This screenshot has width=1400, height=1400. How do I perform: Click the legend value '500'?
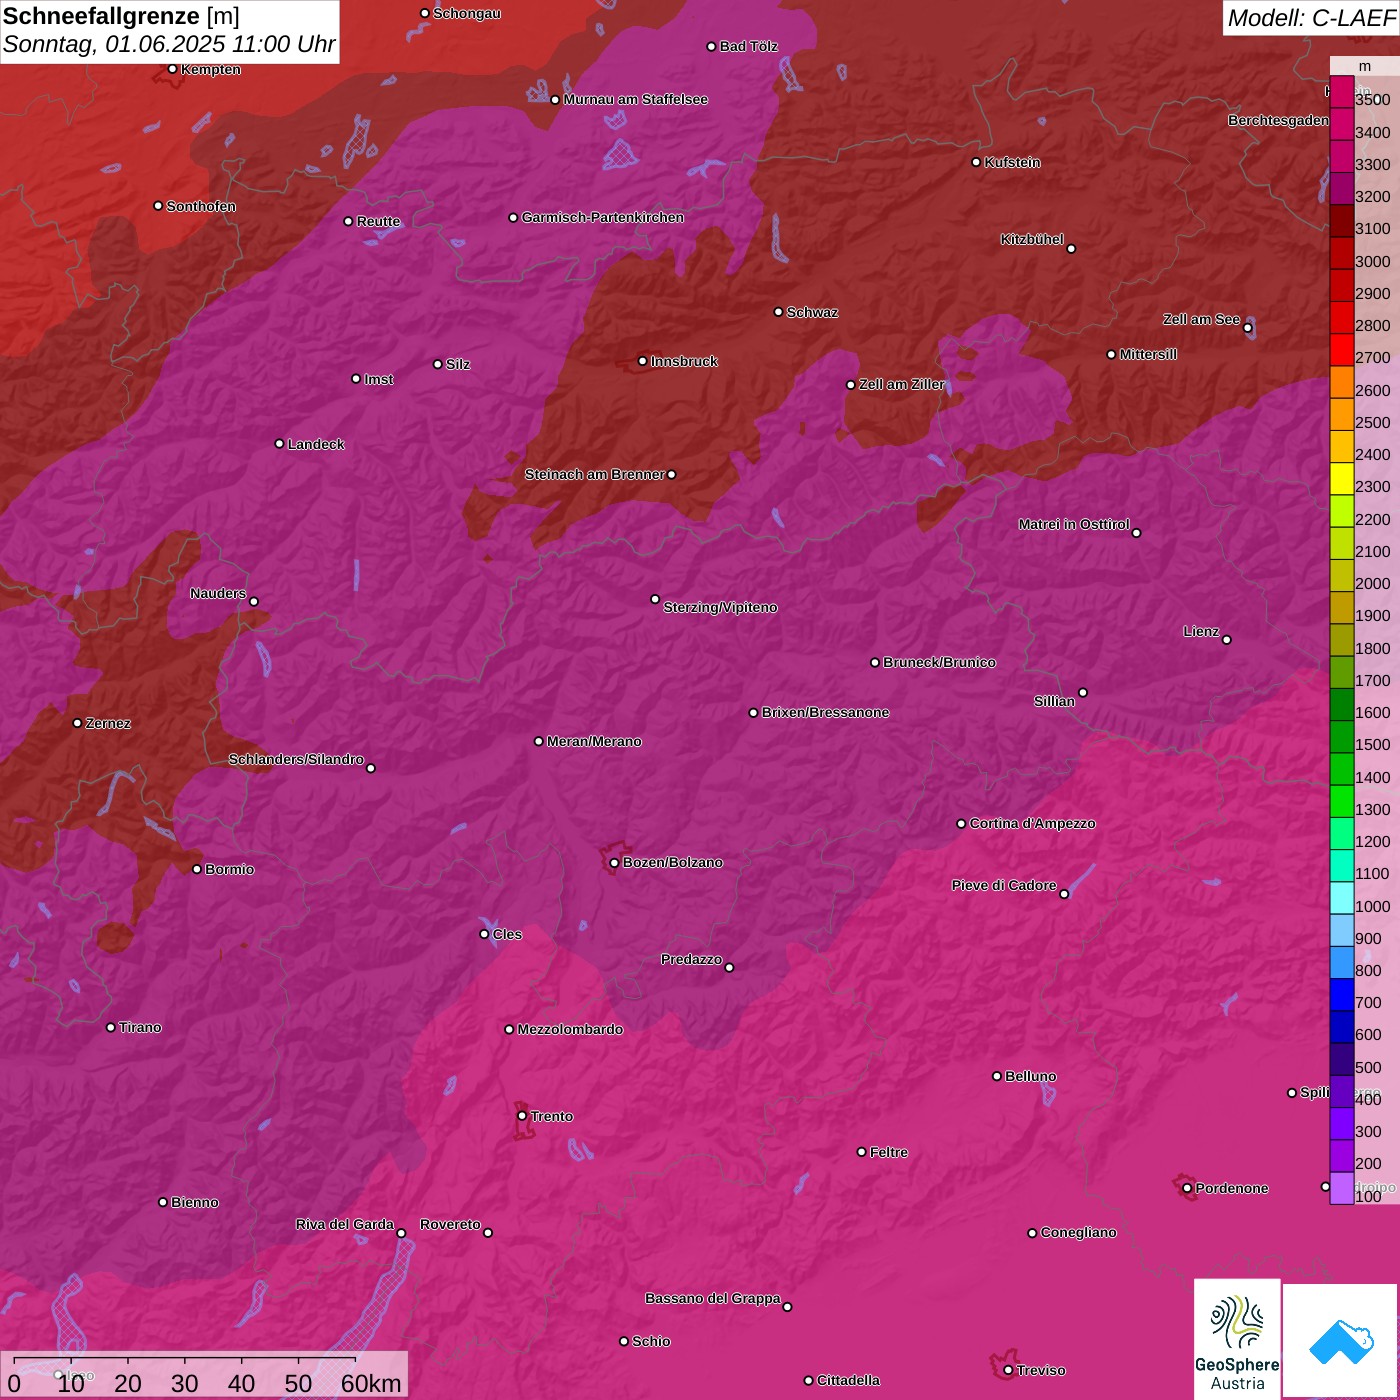pos(1368,1068)
